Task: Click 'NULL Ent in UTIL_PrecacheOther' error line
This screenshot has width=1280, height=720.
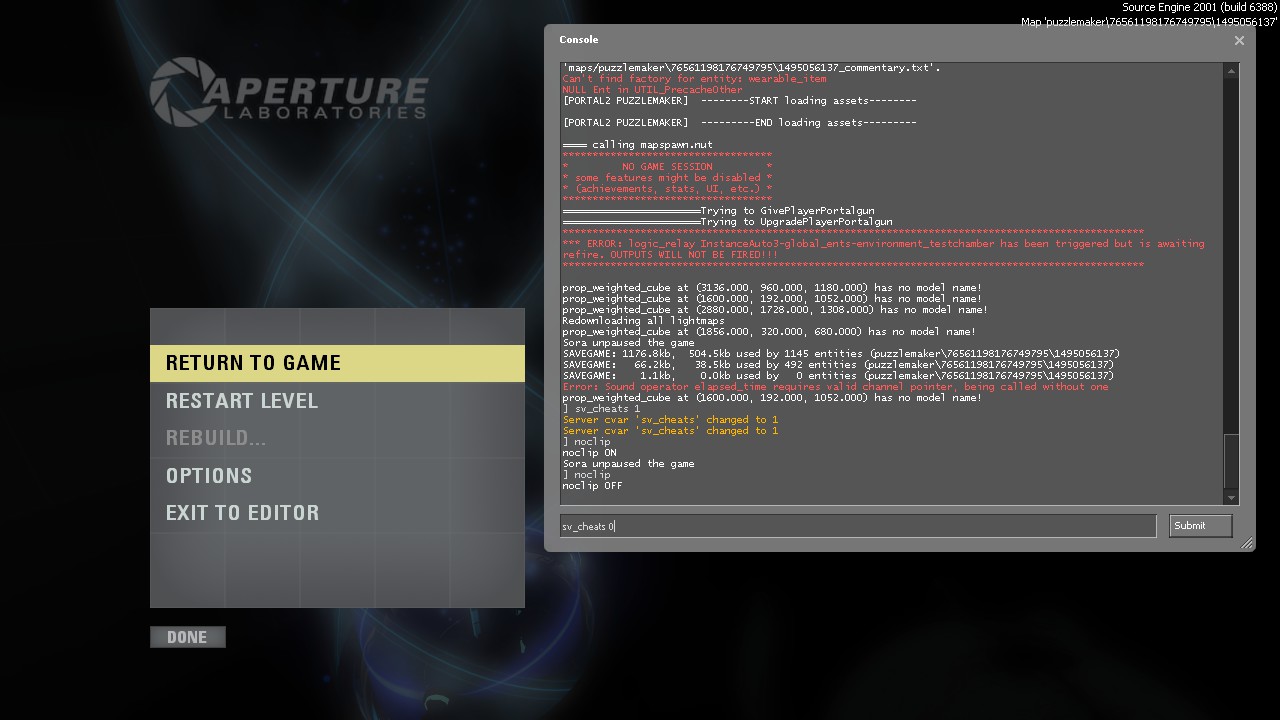Action: 652,90
